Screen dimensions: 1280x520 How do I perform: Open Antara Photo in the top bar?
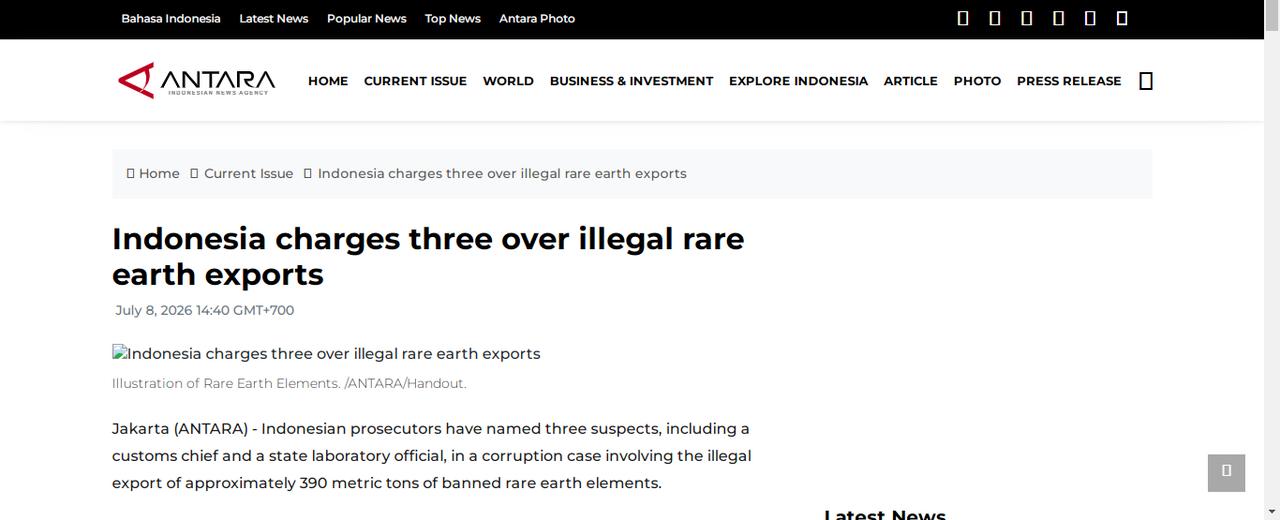click(x=537, y=19)
